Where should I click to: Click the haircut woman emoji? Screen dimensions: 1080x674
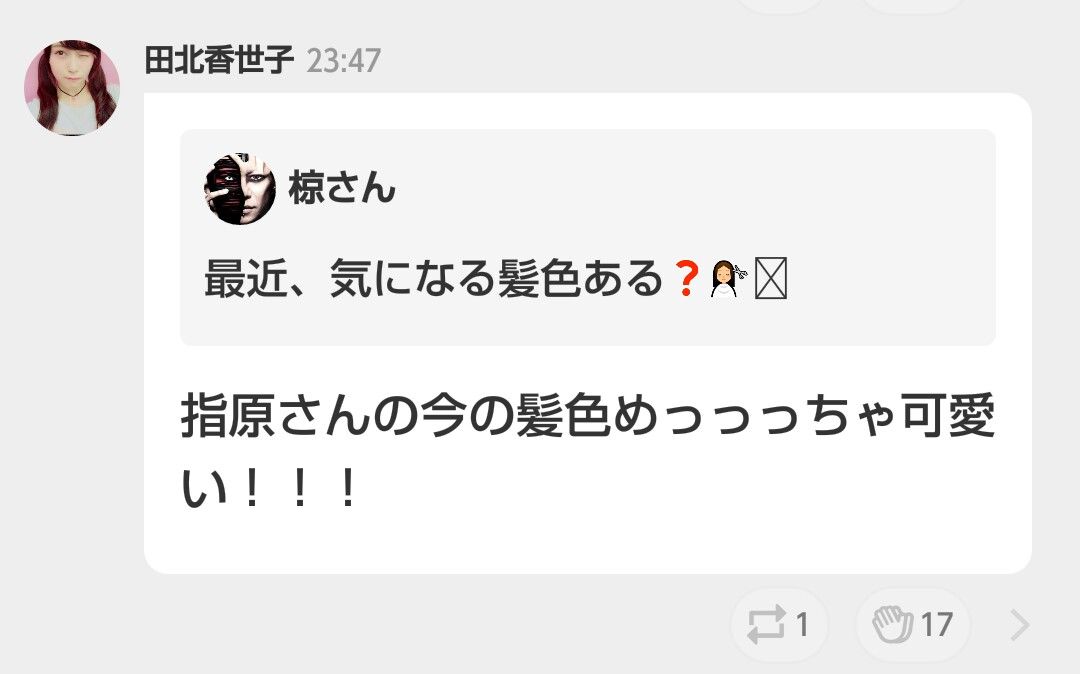pos(729,278)
